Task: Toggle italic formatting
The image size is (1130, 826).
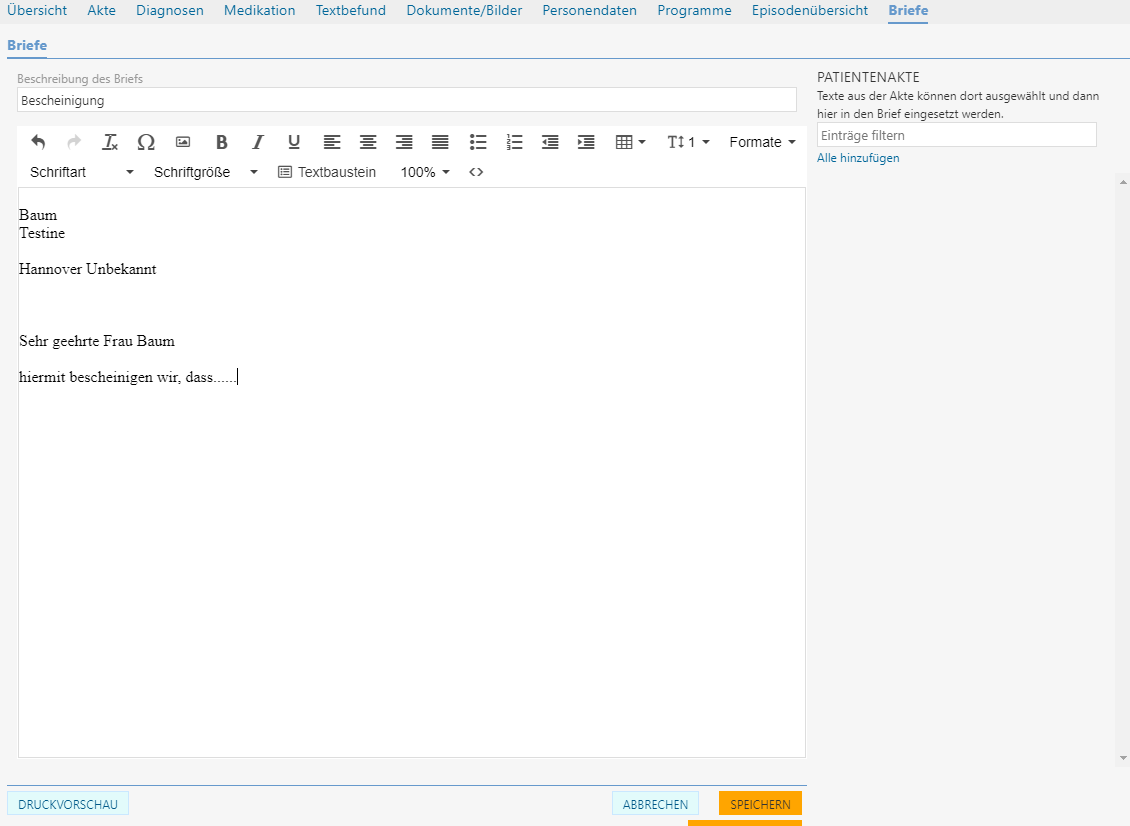Action: click(258, 142)
